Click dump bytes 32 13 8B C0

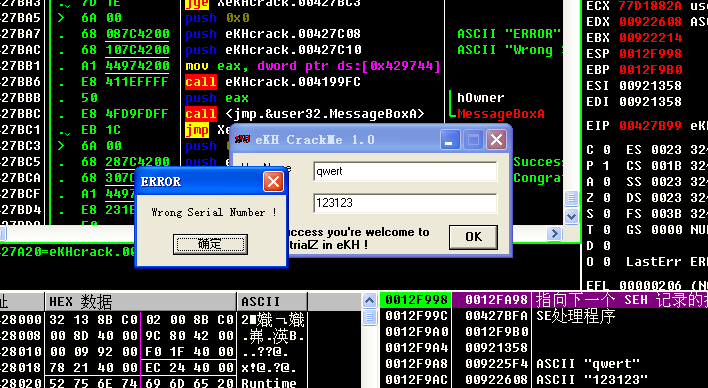coord(93,320)
